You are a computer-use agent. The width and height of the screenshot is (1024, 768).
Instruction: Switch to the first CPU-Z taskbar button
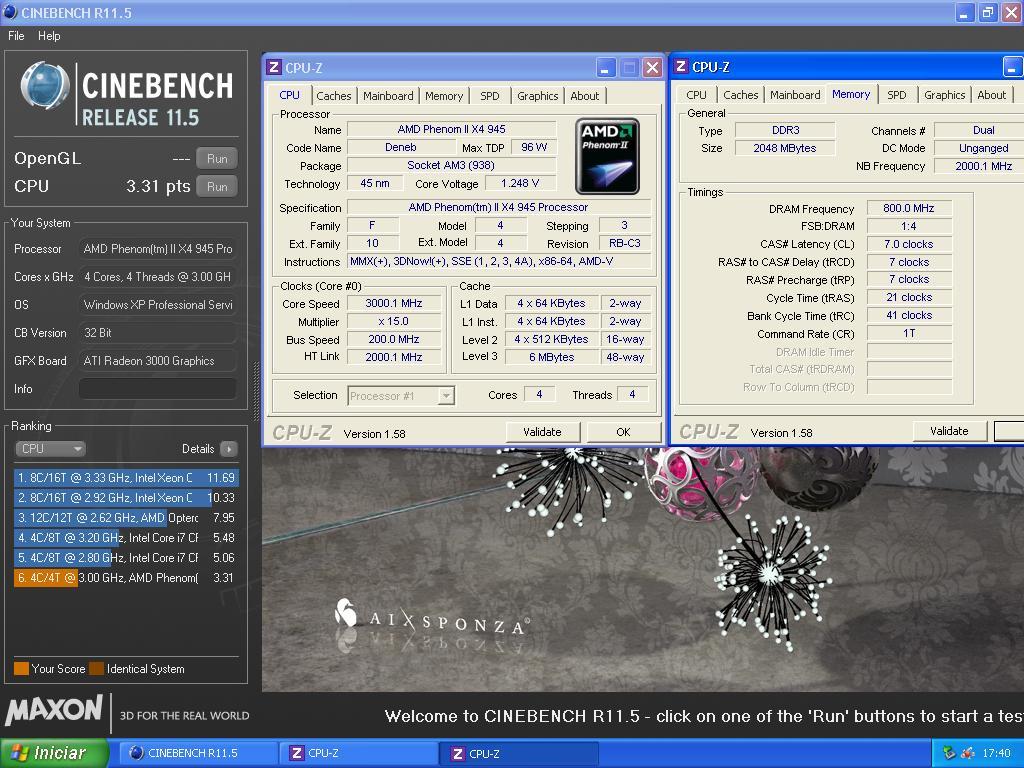[358, 753]
